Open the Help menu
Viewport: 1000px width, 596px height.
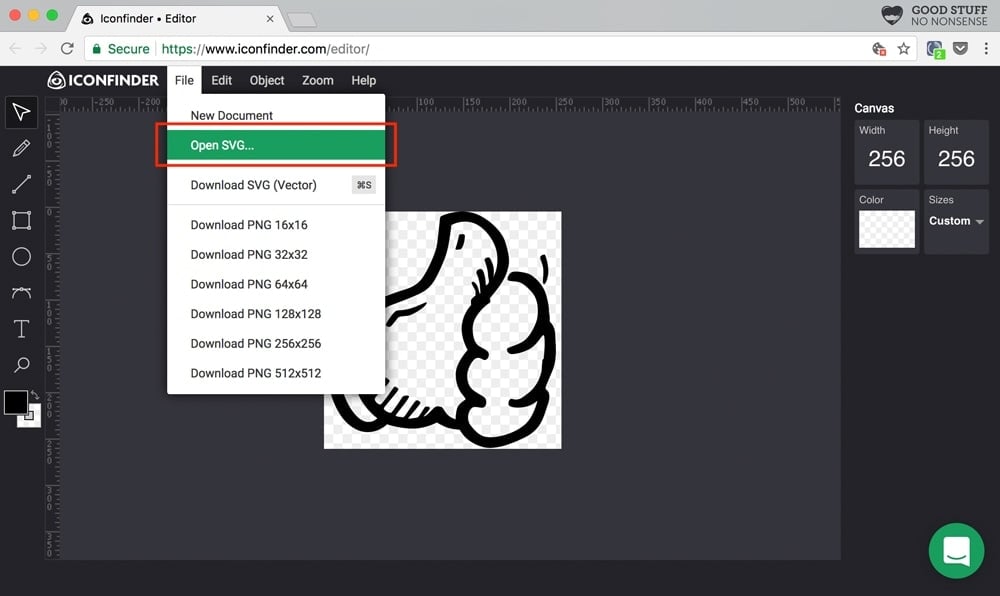click(x=363, y=80)
